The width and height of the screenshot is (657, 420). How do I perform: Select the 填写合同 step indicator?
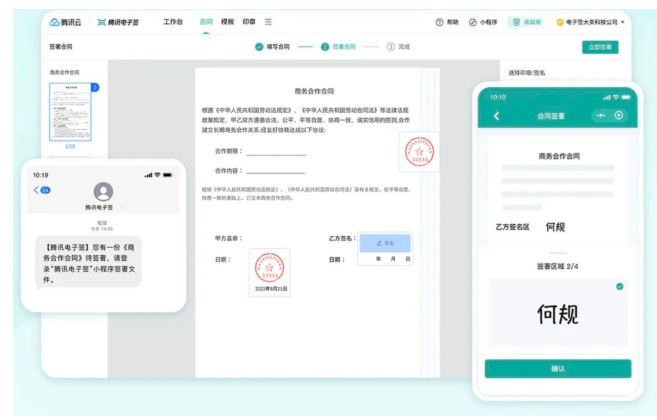point(272,47)
